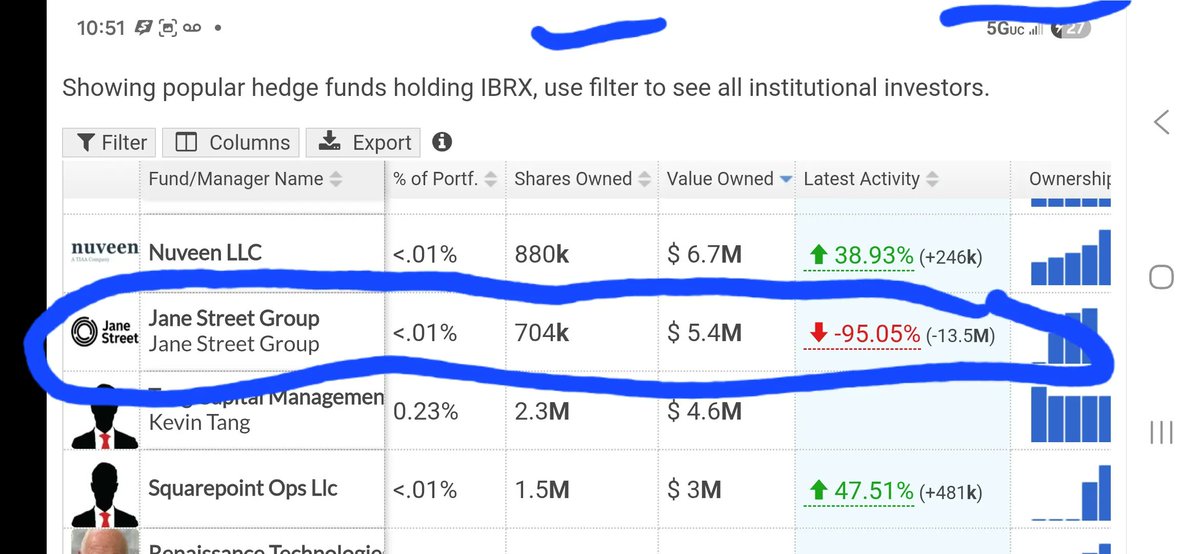Click Nuveen's $ 6.7M value cell
Screen dimensions: 1200x554
(705, 255)
